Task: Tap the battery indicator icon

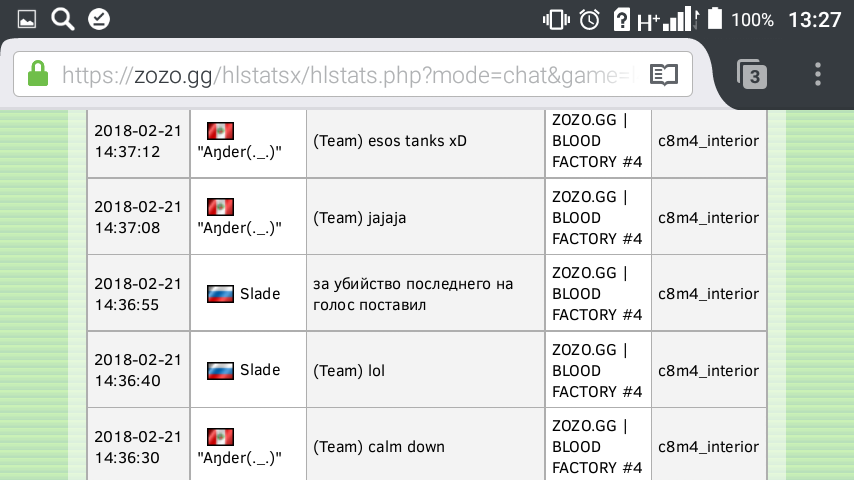Action: [715, 19]
